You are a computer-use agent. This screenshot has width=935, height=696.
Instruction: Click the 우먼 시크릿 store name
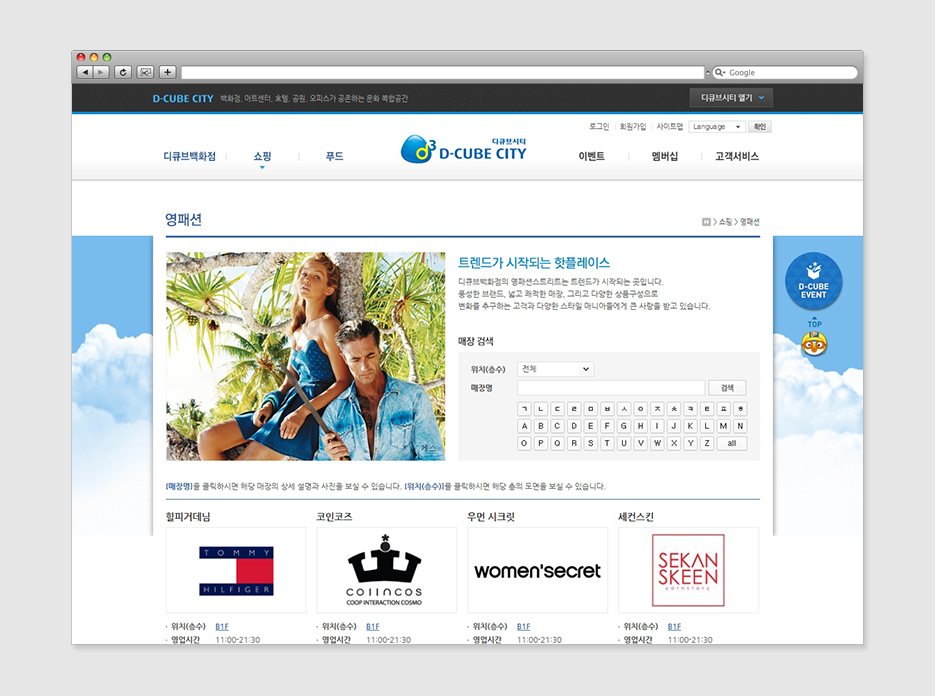(x=491, y=516)
